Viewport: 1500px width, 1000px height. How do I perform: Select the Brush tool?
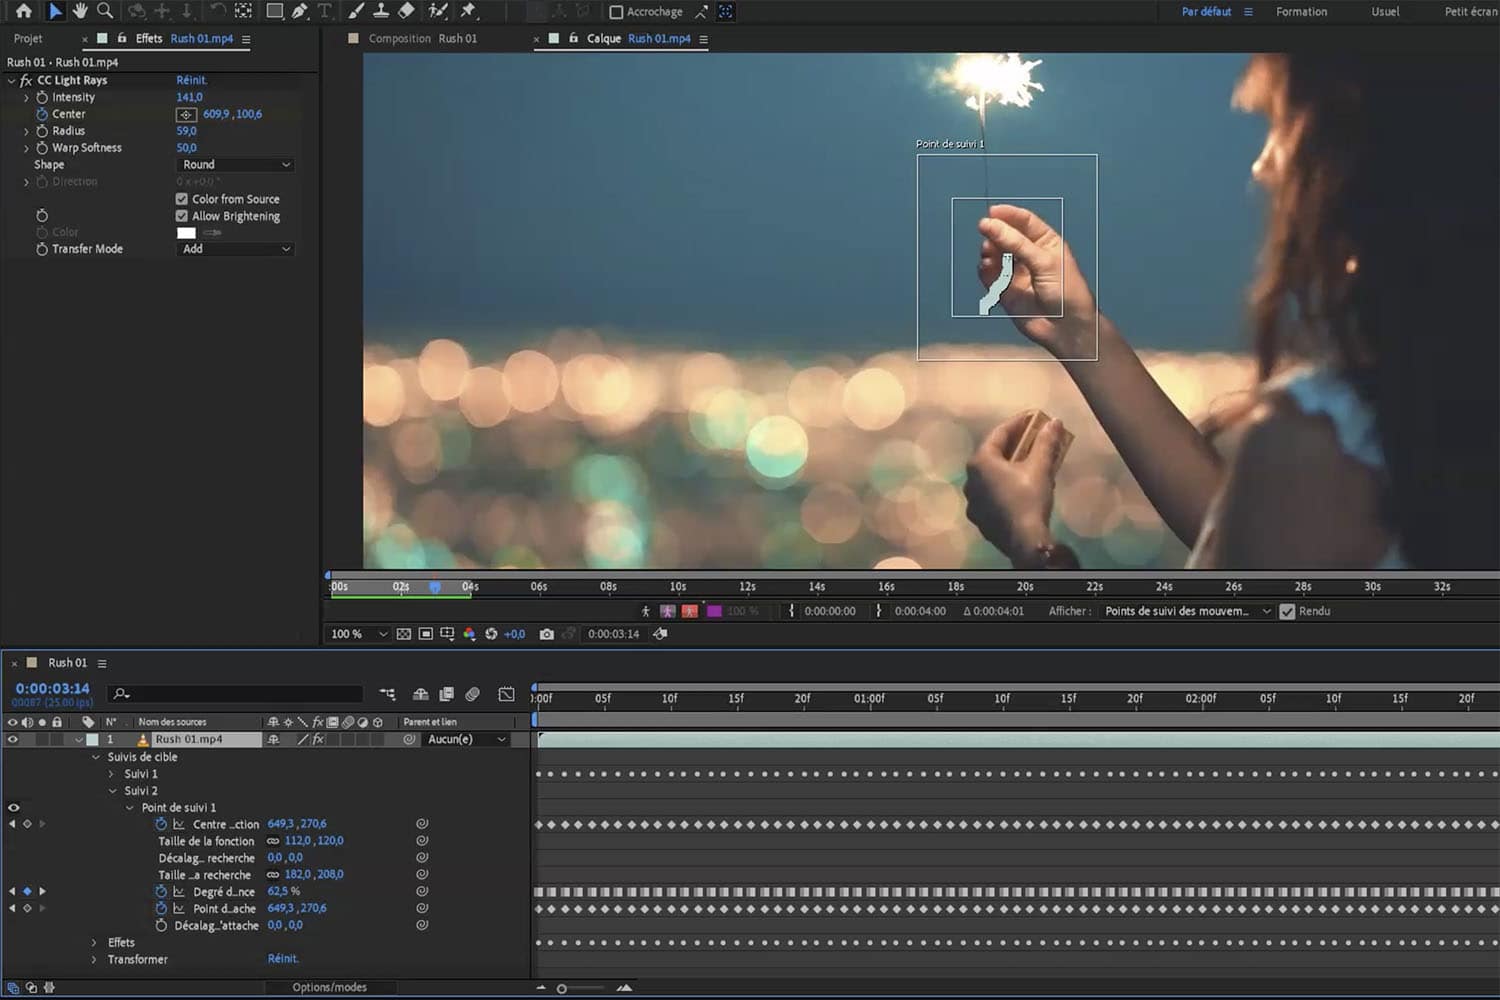356,11
